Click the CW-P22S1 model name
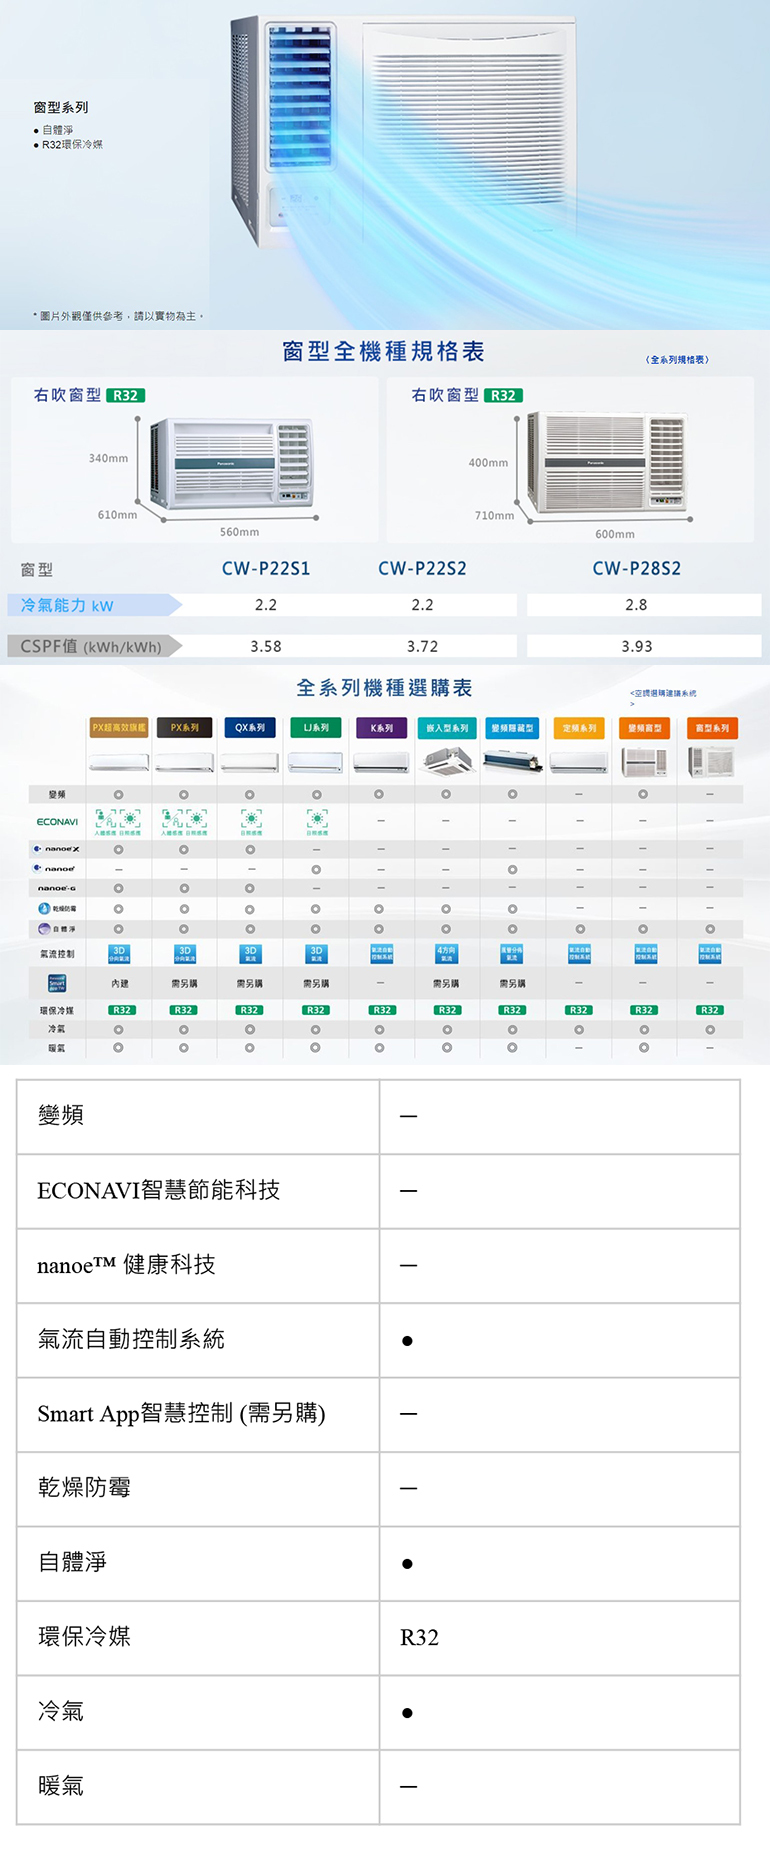This screenshot has height=1849, width=770. [x=266, y=568]
